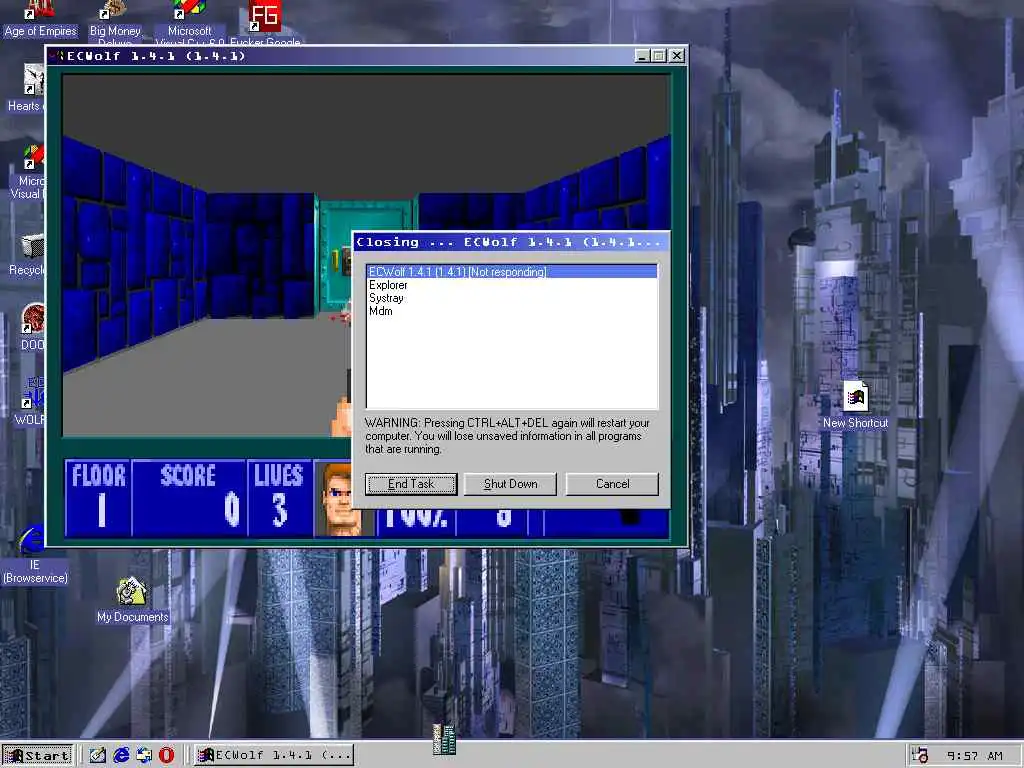Select Systray in the task list
This screenshot has height=768, width=1024.
click(386, 298)
